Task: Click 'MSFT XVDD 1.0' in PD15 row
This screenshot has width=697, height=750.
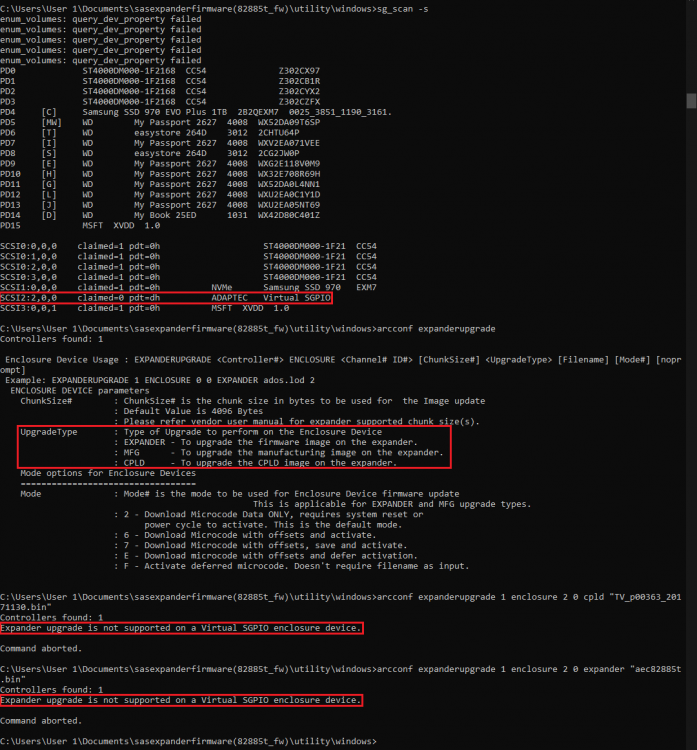Action: [x=121, y=226]
